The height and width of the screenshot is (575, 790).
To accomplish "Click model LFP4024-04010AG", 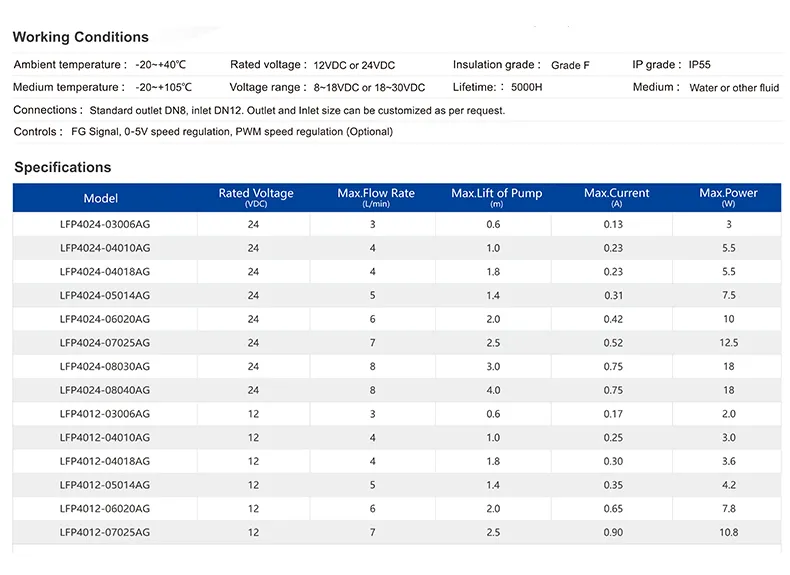I will tap(105, 248).
